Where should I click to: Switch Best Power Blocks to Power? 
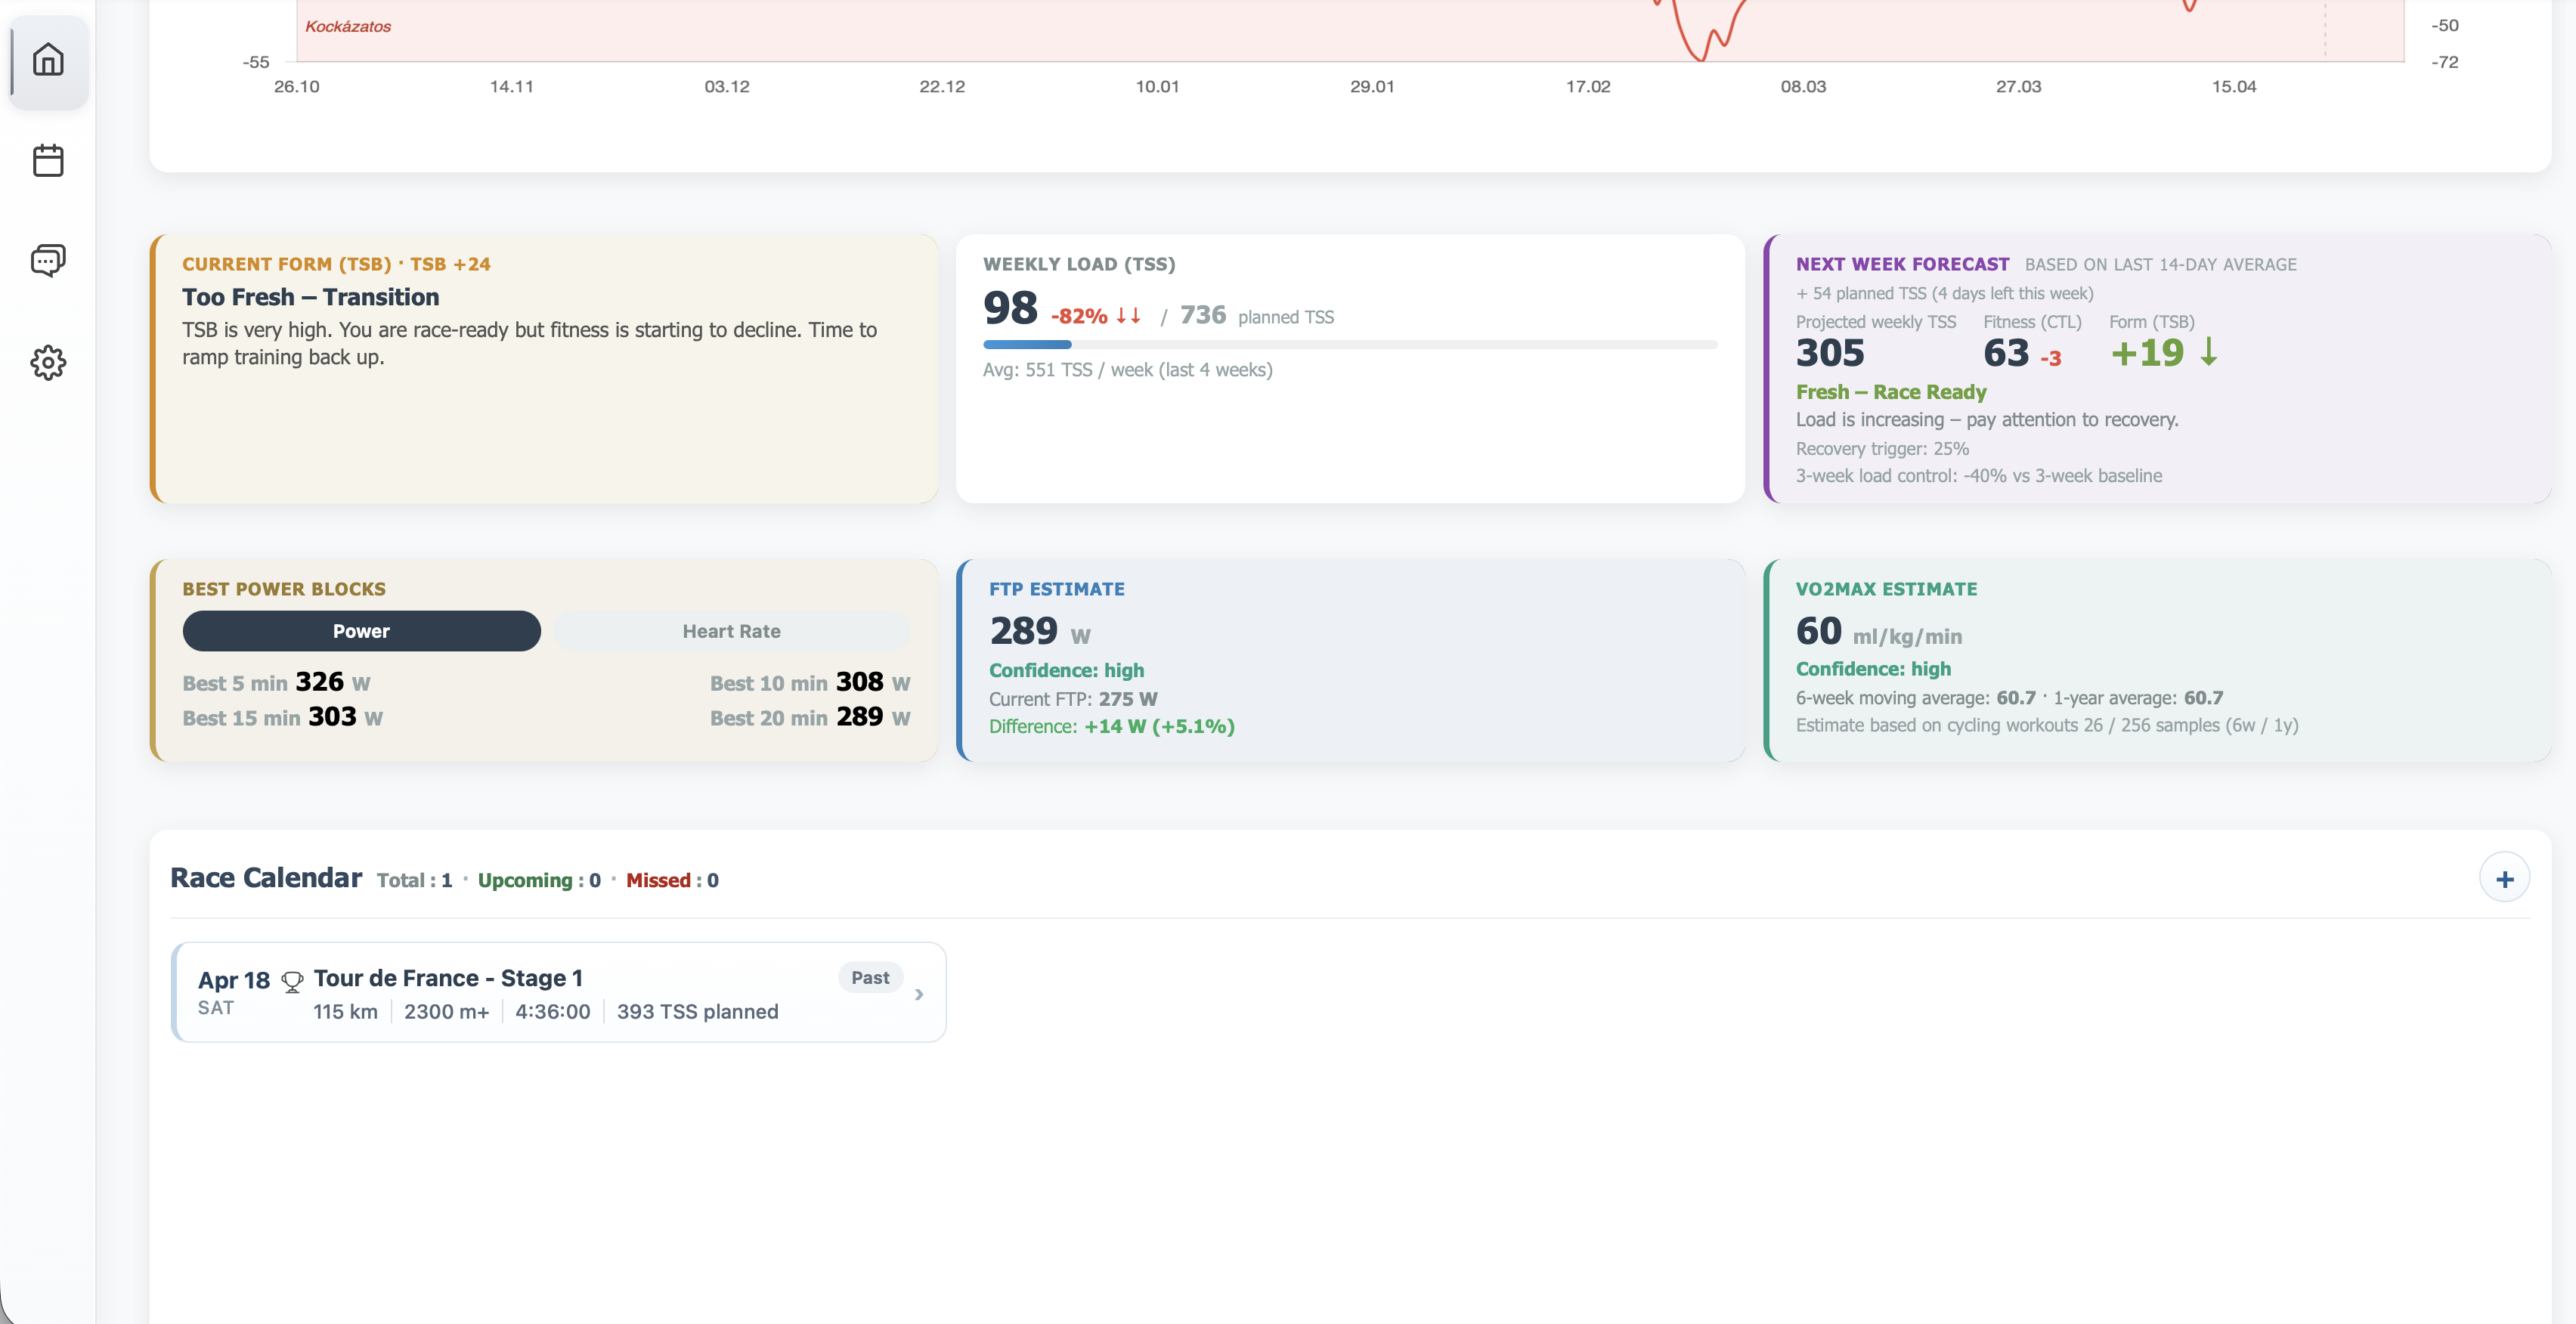(361, 631)
